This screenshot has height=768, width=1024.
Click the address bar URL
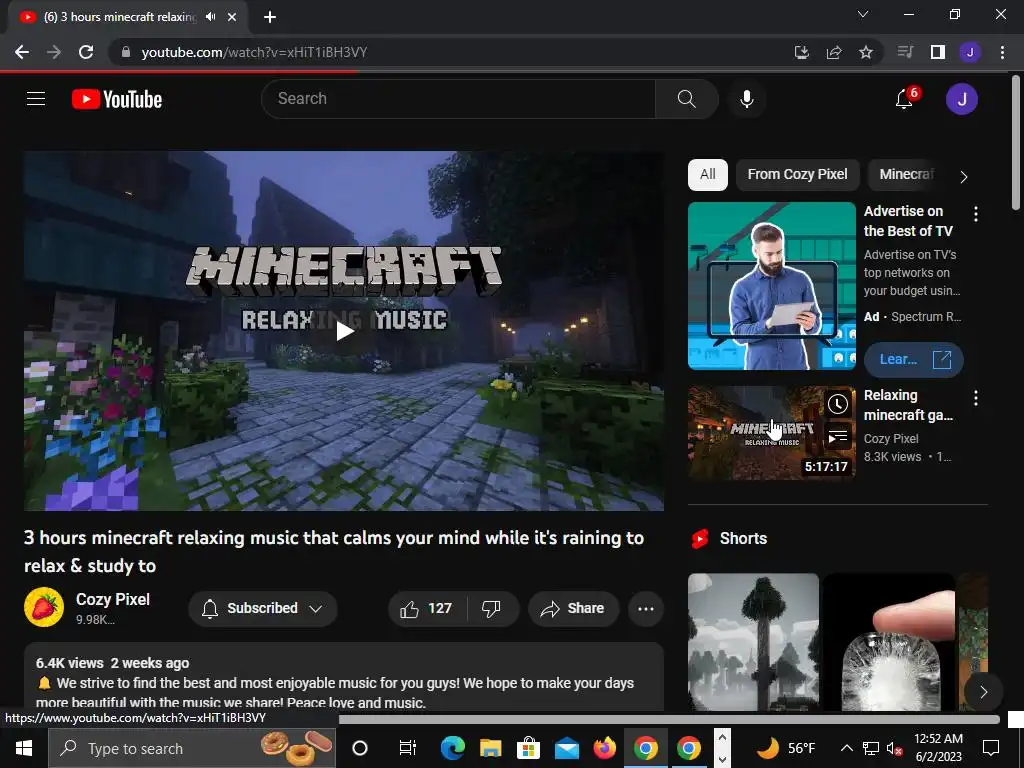click(x=254, y=52)
